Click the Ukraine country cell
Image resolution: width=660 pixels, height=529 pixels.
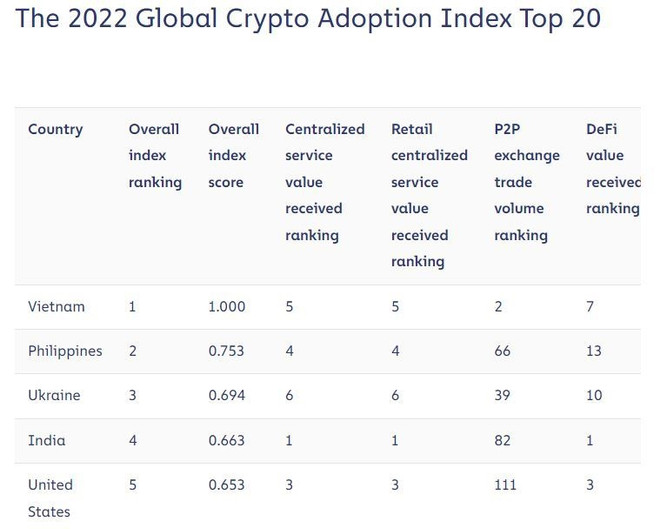point(54,395)
